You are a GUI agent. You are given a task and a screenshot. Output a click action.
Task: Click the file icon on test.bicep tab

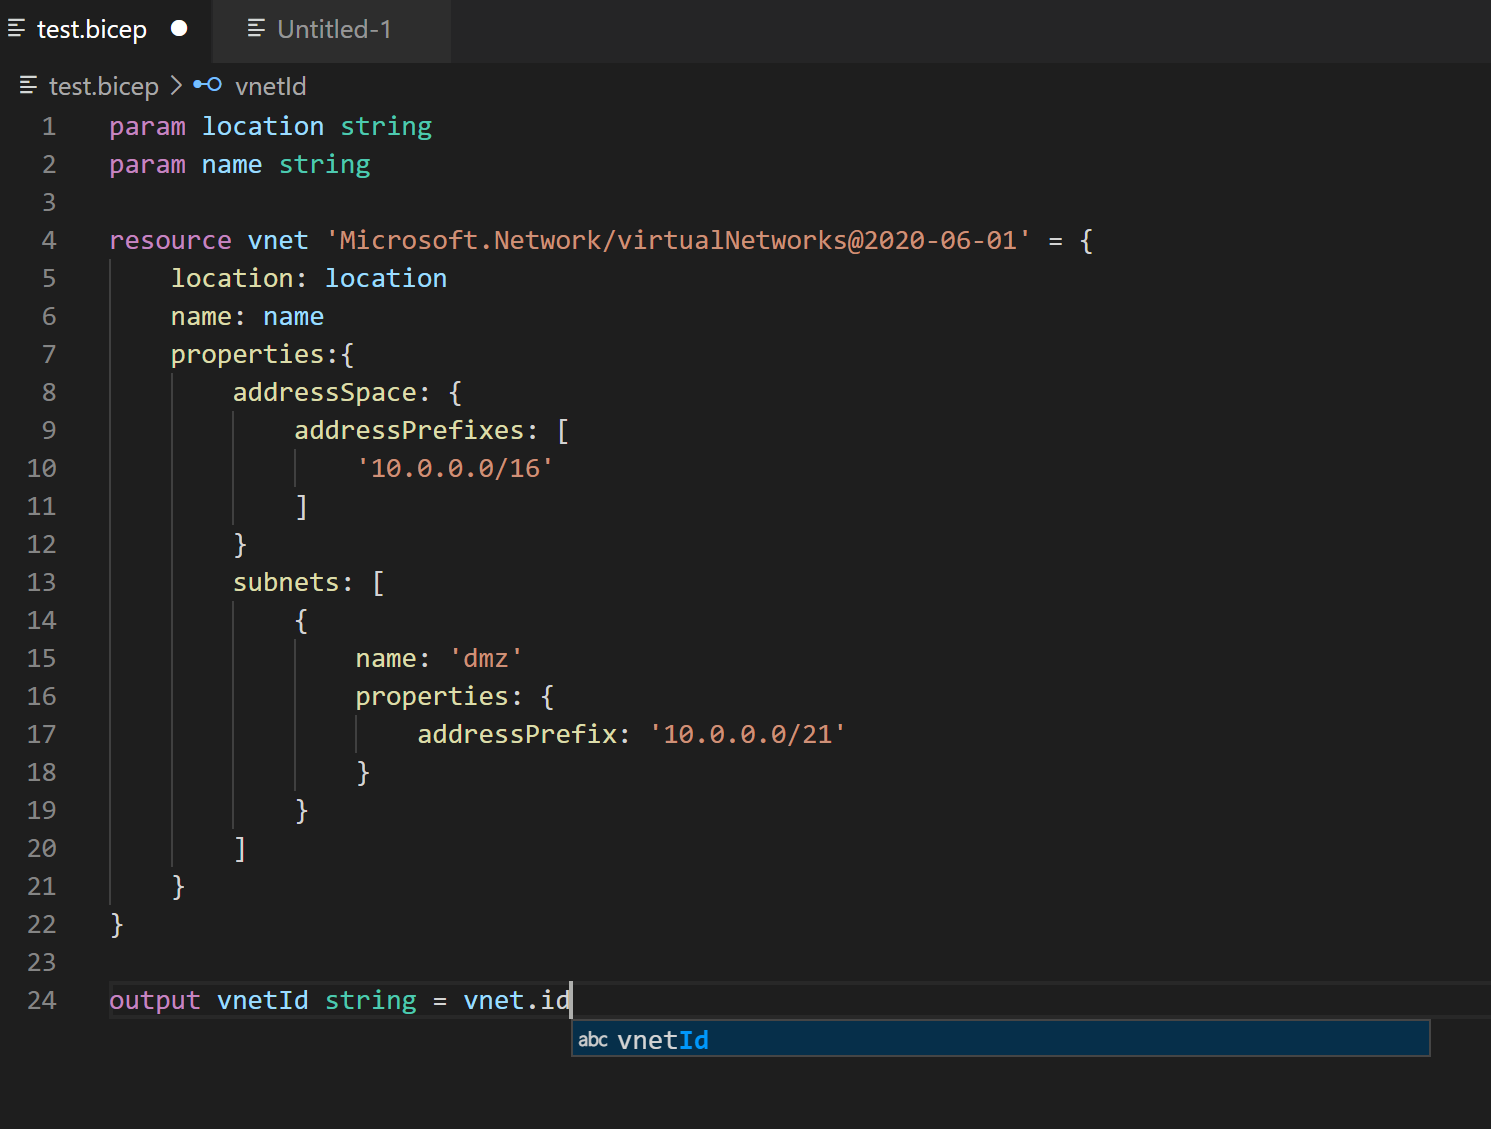tap(16, 29)
